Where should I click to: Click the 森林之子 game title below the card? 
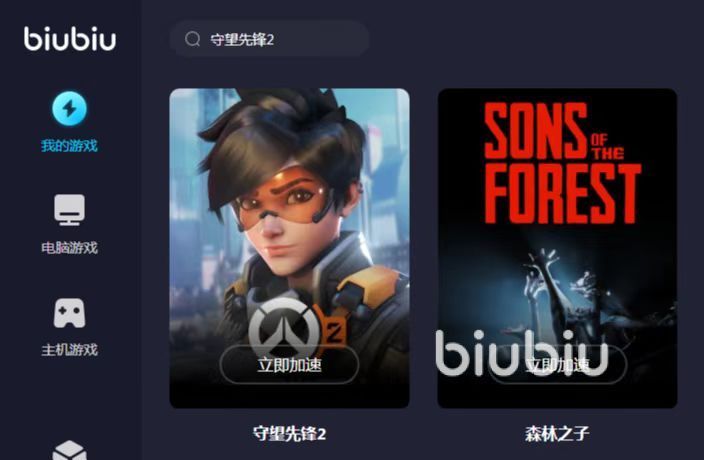point(557,434)
